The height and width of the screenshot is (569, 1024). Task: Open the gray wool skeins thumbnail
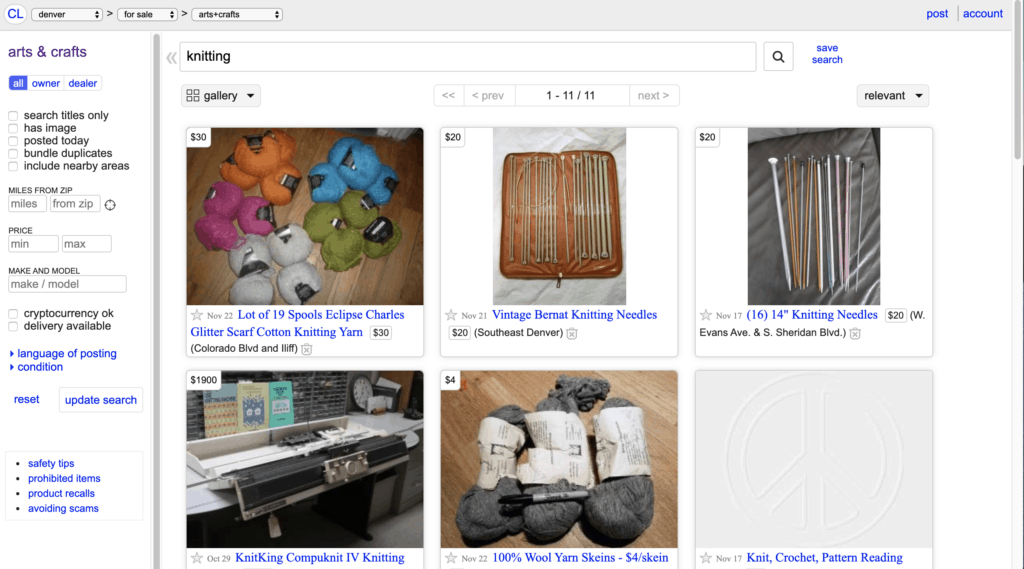559,459
